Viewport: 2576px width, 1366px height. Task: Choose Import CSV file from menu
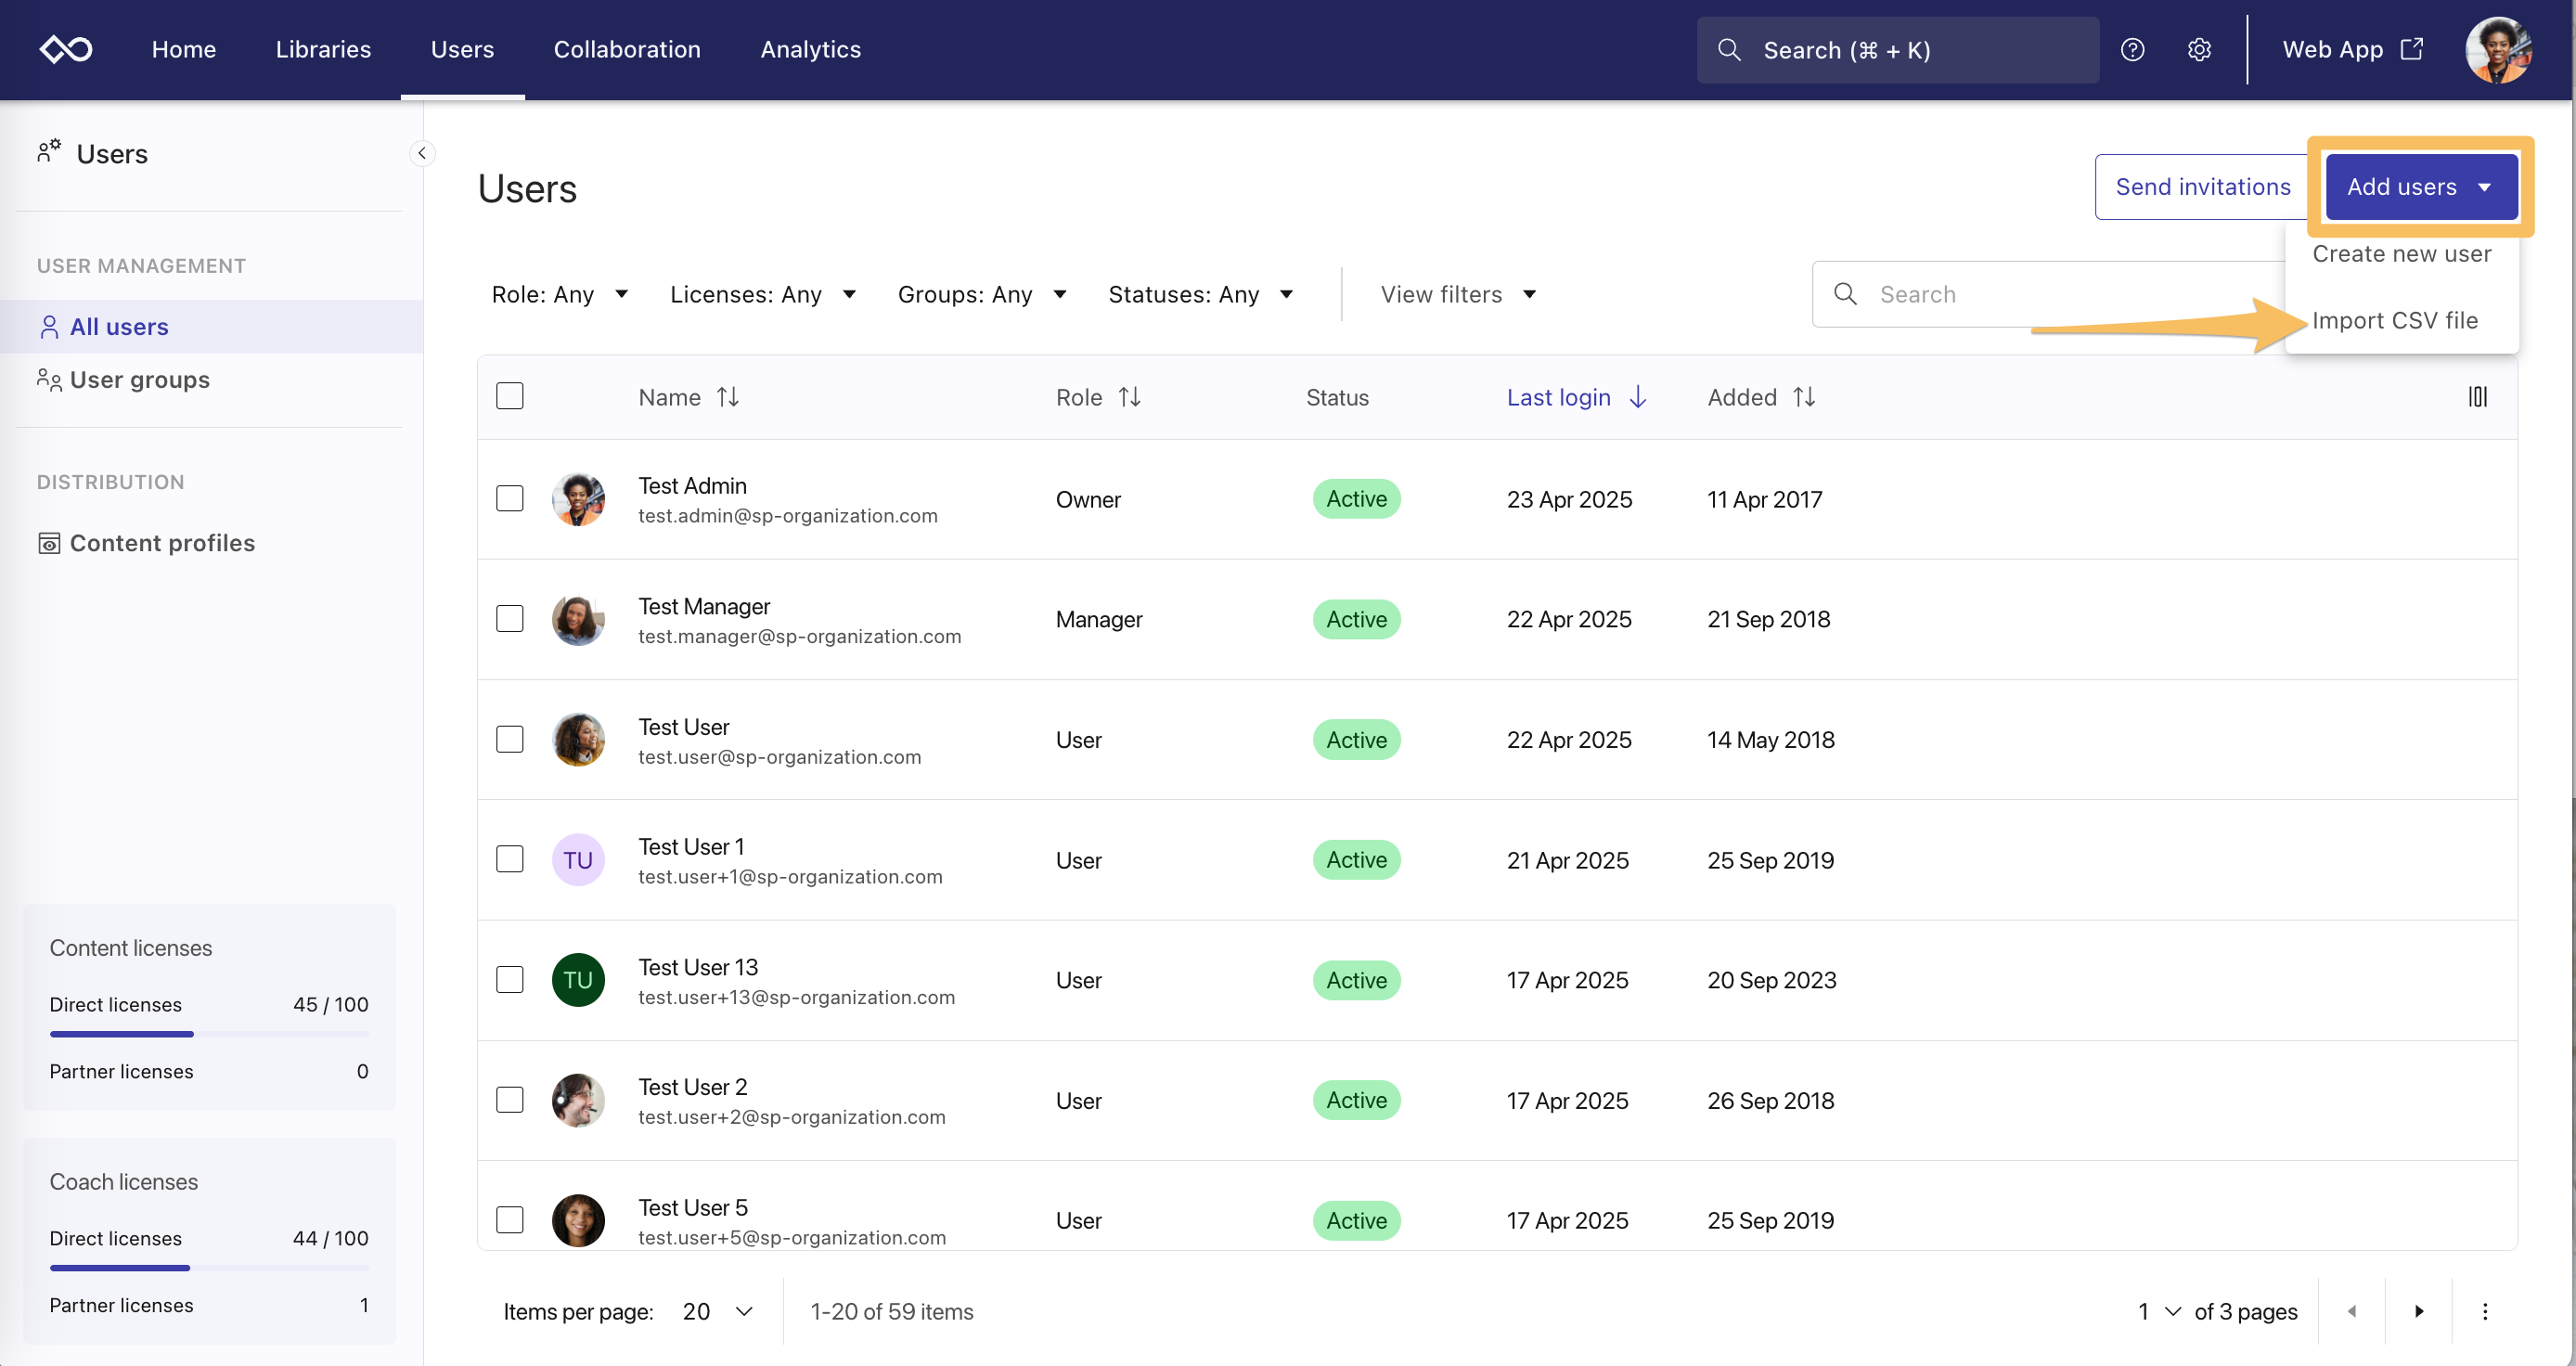coord(2394,320)
